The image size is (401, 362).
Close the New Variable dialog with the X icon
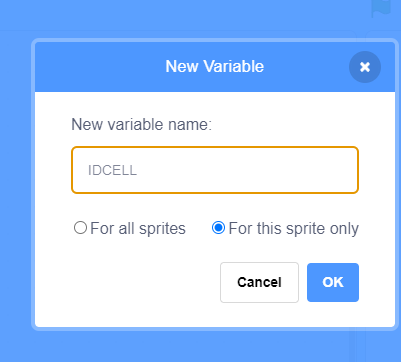365,67
